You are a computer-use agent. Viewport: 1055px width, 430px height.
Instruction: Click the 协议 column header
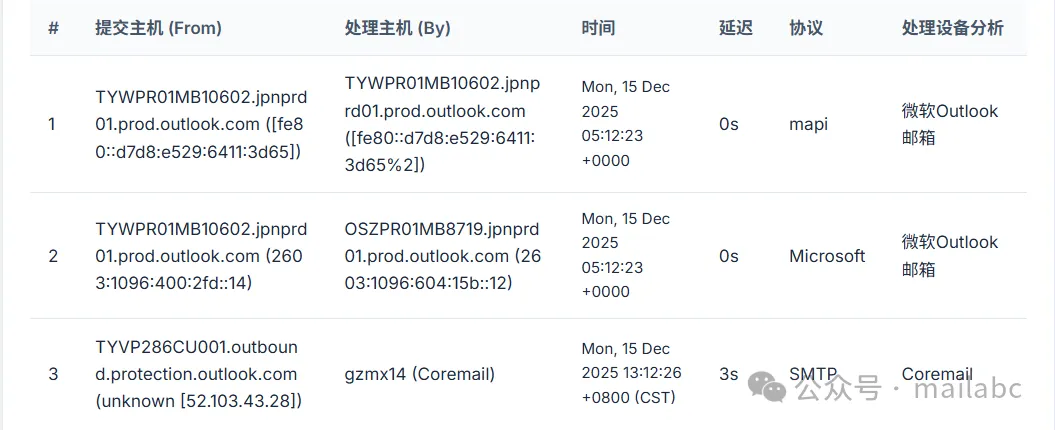(805, 28)
